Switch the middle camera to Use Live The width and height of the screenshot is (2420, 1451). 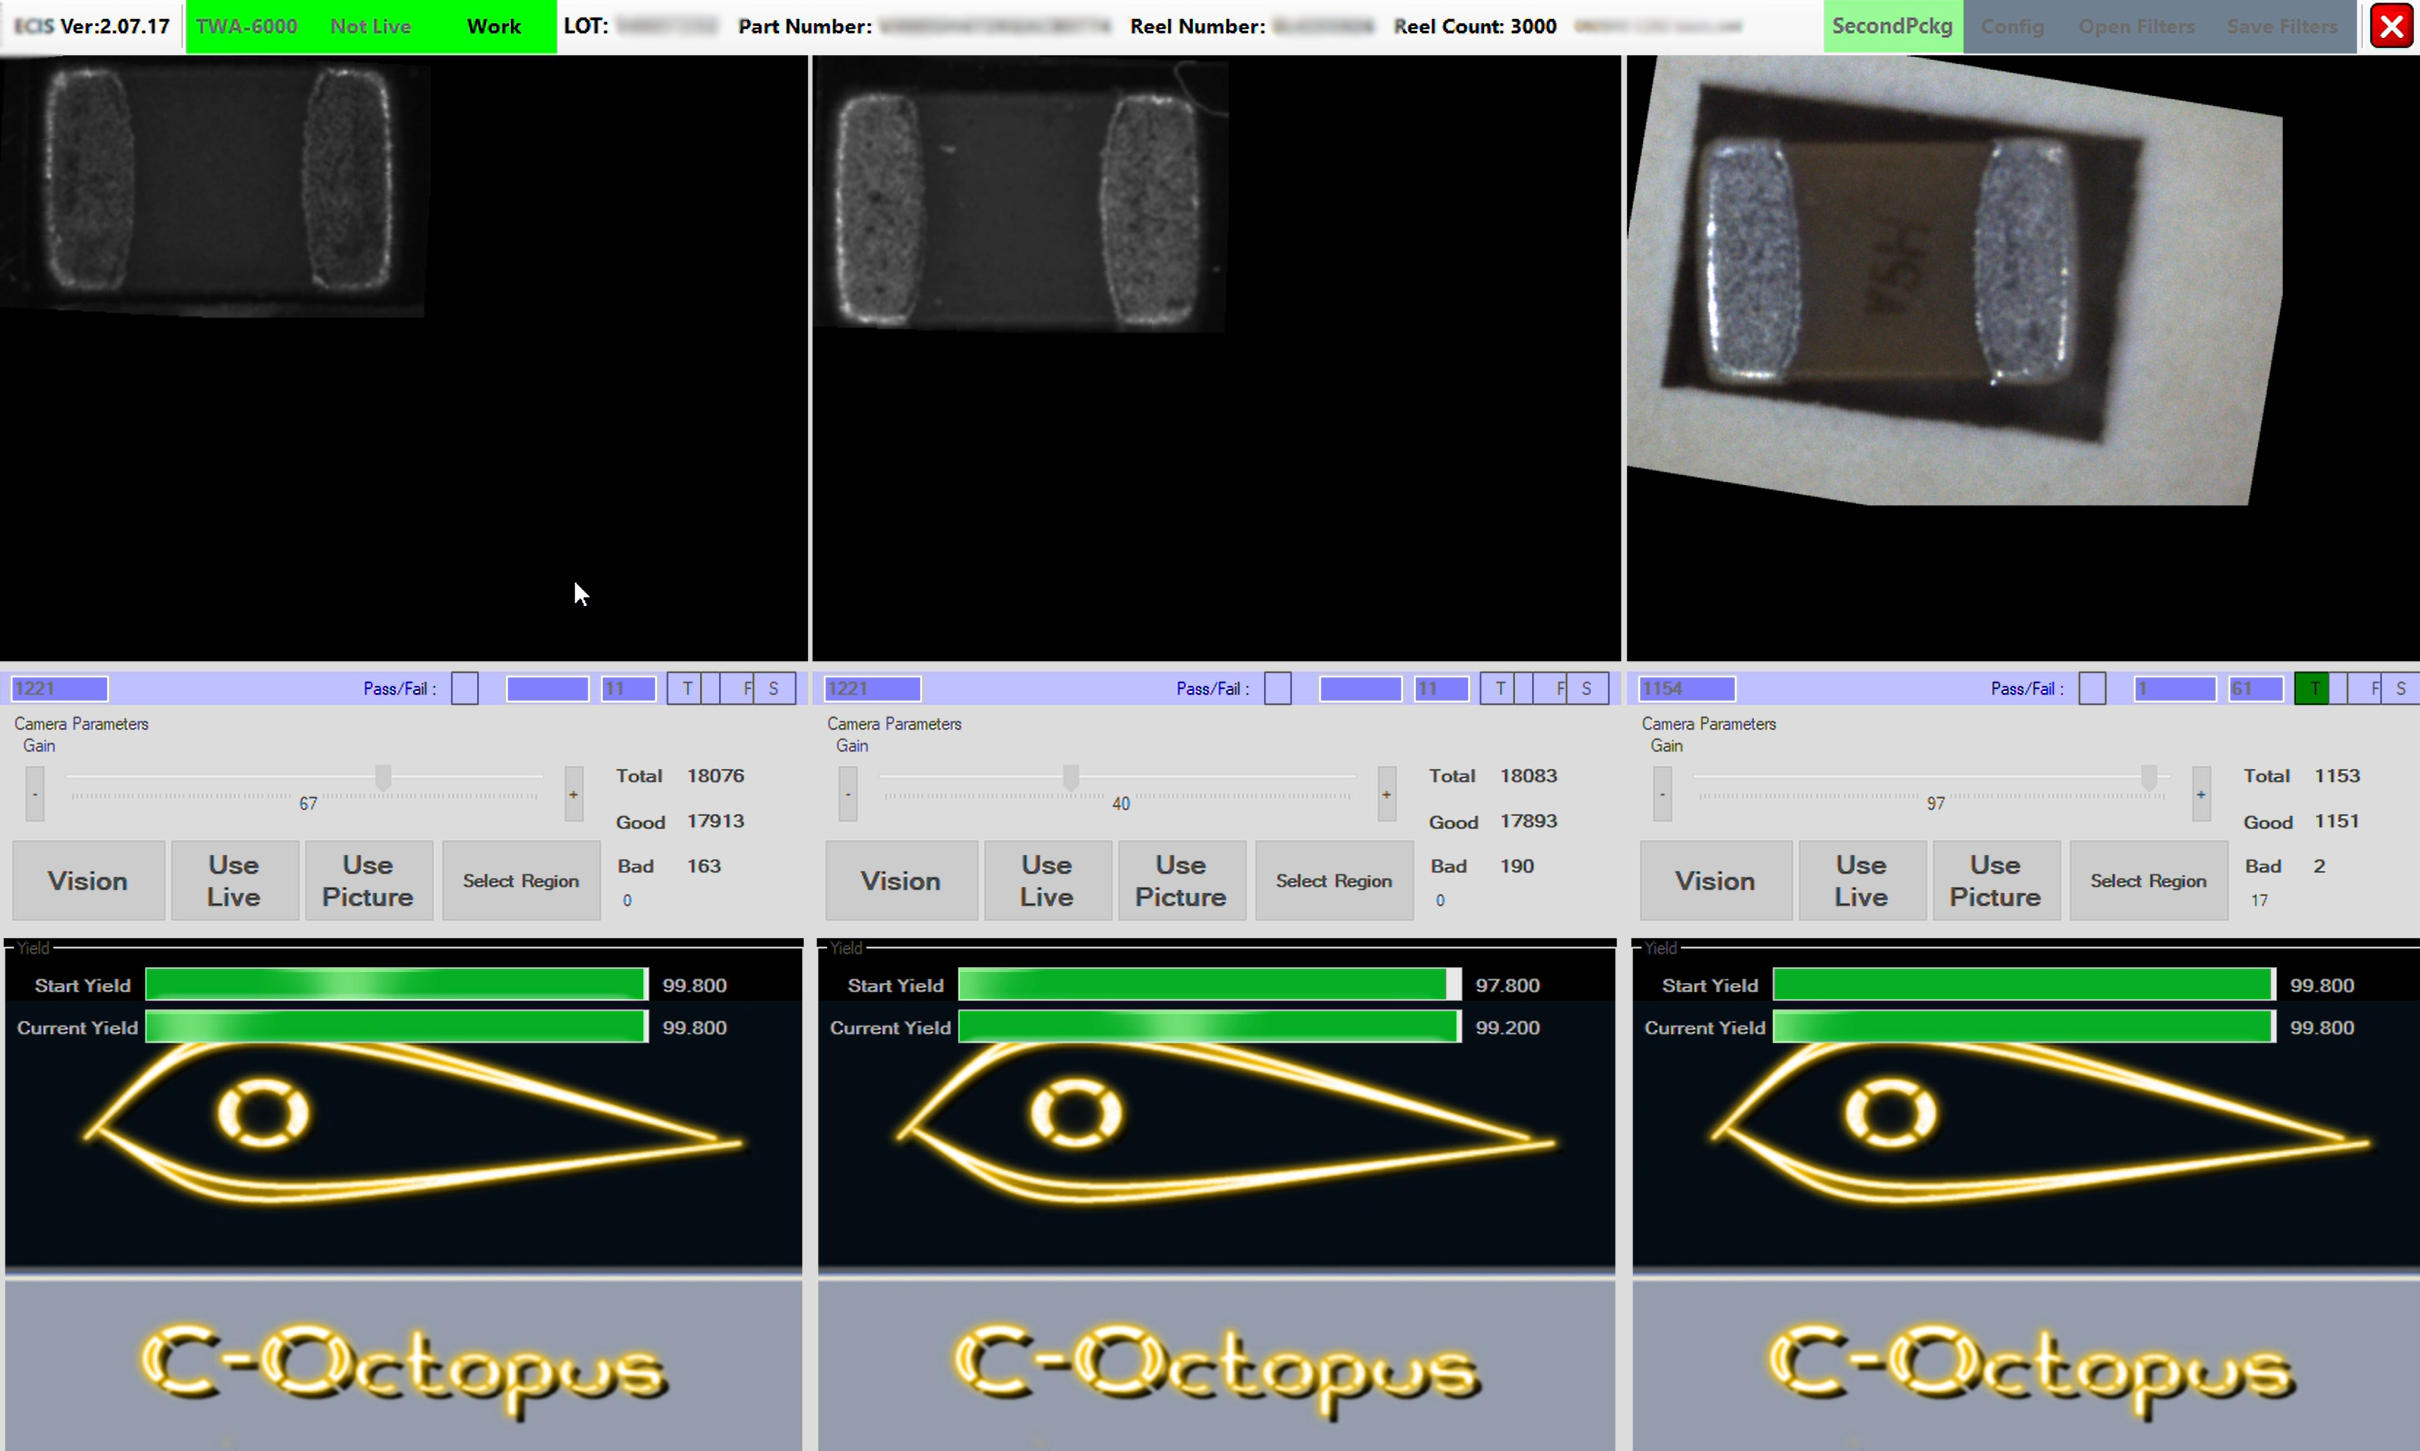[x=1046, y=880]
